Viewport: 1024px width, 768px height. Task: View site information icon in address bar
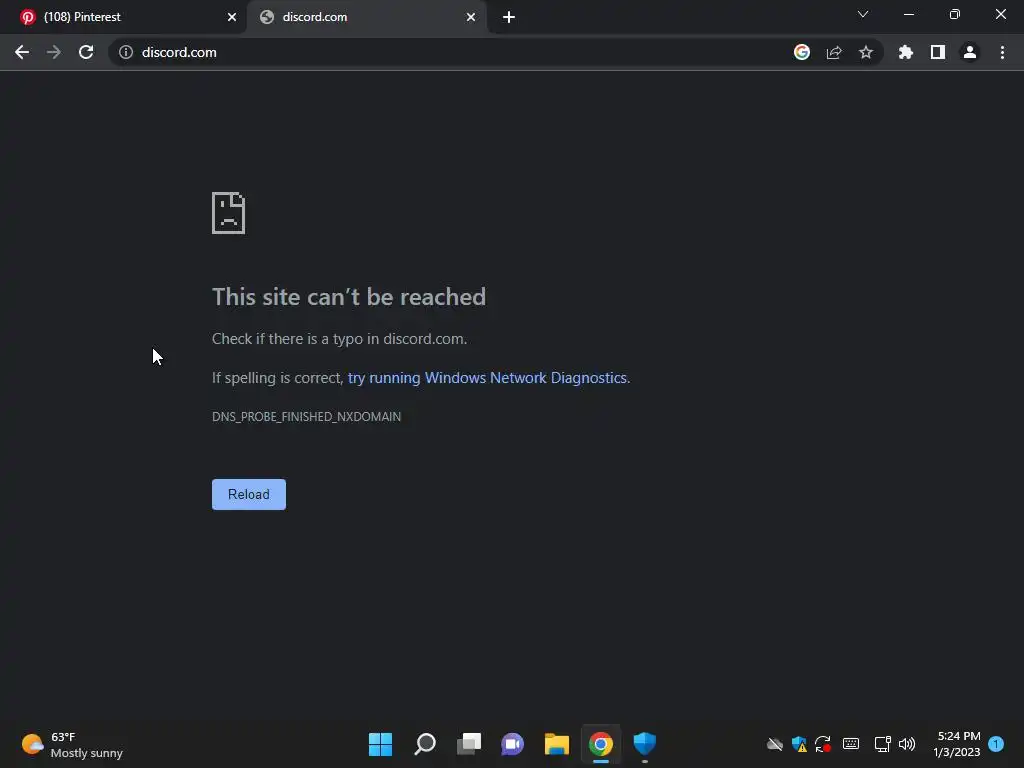[x=126, y=52]
